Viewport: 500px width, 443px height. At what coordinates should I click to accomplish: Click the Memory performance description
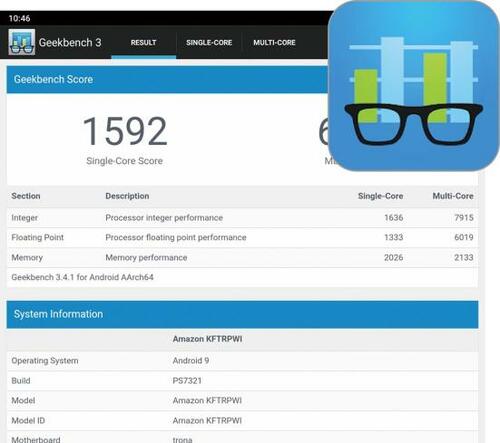point(146,258)
